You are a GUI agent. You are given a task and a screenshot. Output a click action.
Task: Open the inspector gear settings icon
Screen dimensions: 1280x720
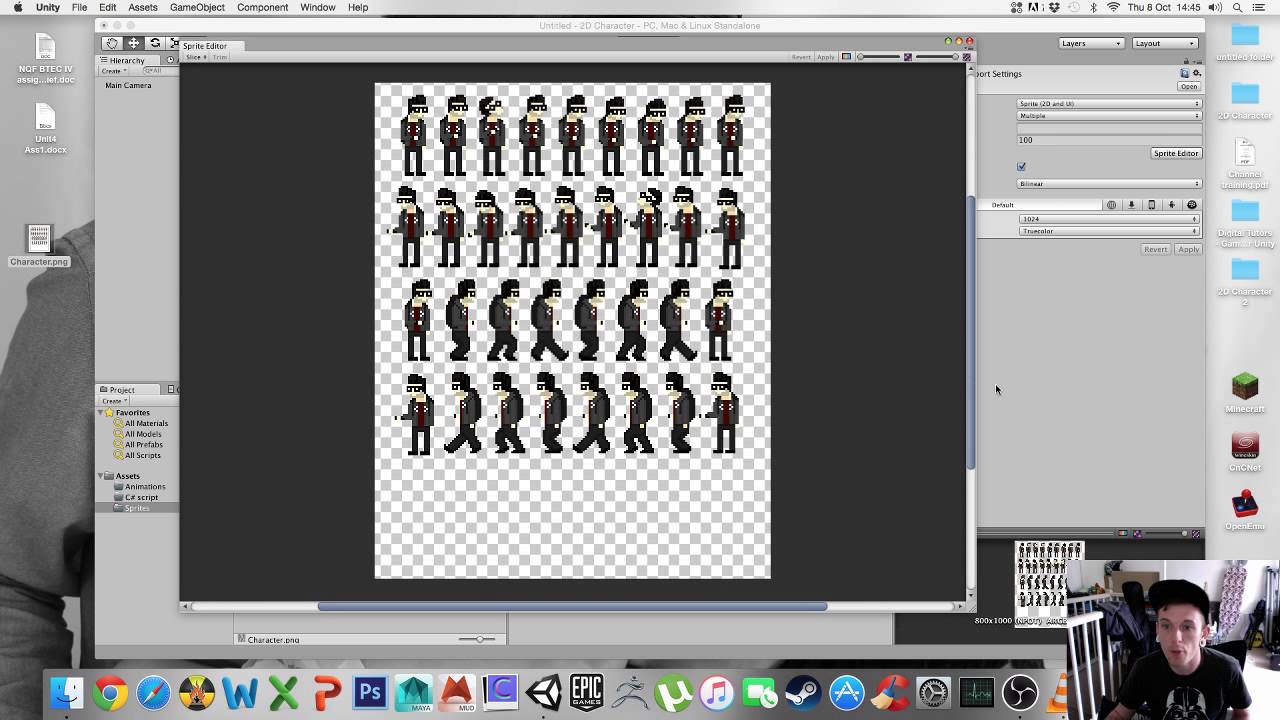pos(1196,73)
